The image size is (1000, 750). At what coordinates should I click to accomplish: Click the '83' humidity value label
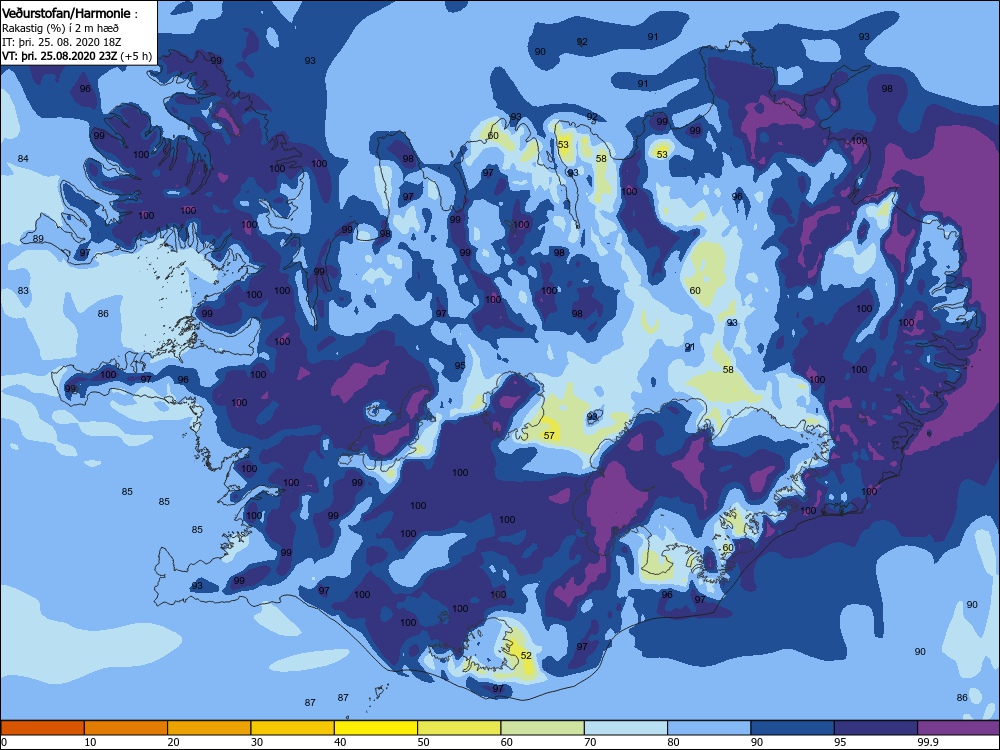pos(23,290)
